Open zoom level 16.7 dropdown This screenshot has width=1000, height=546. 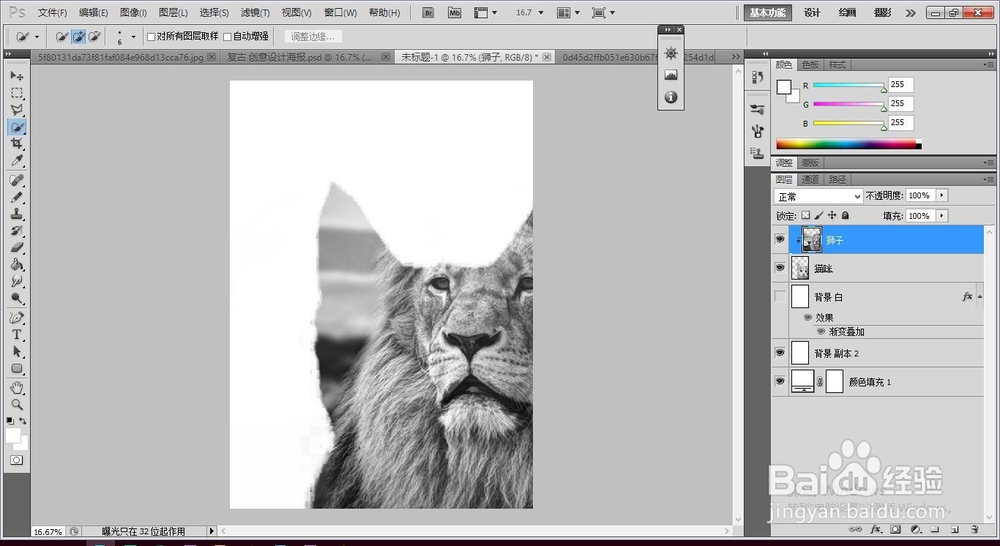click(541, 13)
